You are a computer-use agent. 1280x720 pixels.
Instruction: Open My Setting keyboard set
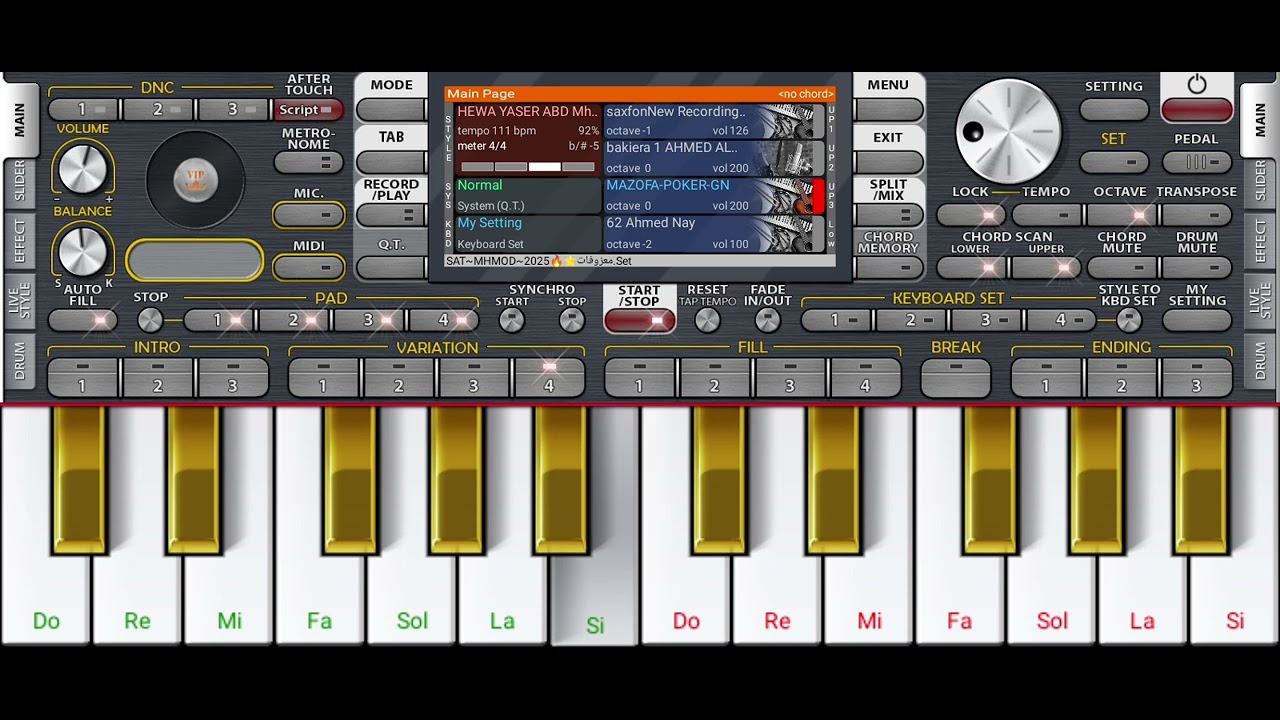coord(528,233)
